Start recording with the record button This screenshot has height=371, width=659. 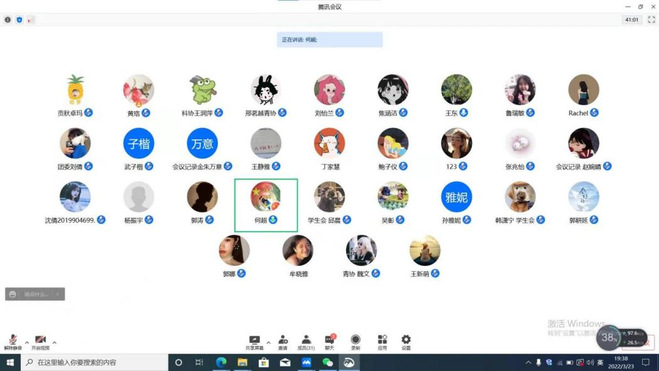click(356, 342)
